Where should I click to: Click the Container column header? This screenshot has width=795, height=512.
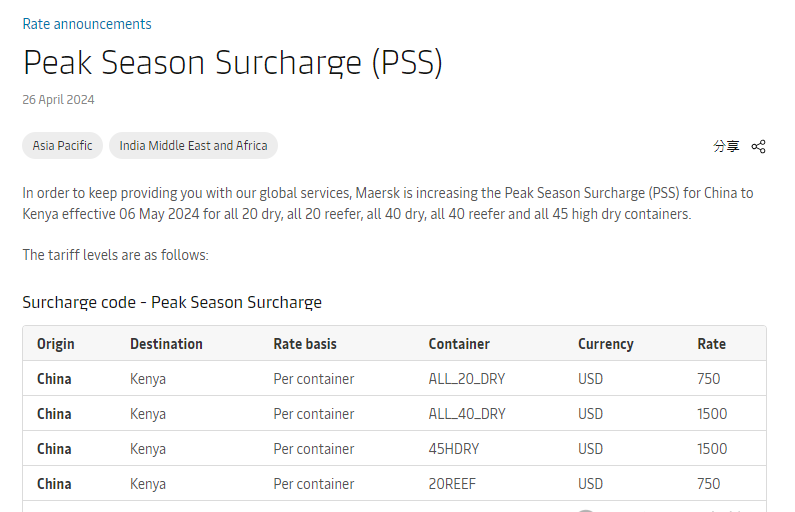point(459,344)
